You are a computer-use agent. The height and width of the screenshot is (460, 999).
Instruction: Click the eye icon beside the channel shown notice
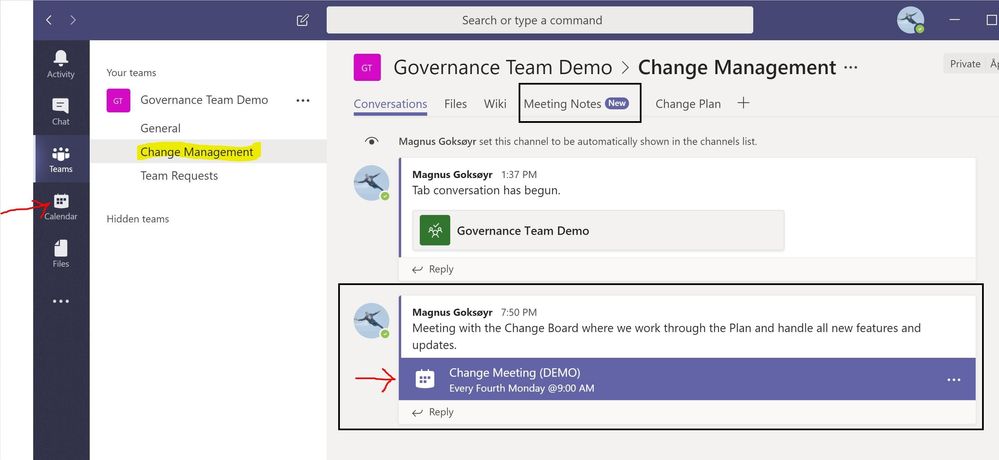pyautogui.click(x=372, y=141)
